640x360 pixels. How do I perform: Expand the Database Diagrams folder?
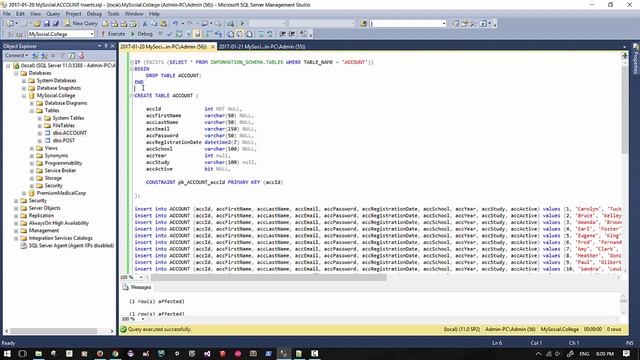click(32, 103)
